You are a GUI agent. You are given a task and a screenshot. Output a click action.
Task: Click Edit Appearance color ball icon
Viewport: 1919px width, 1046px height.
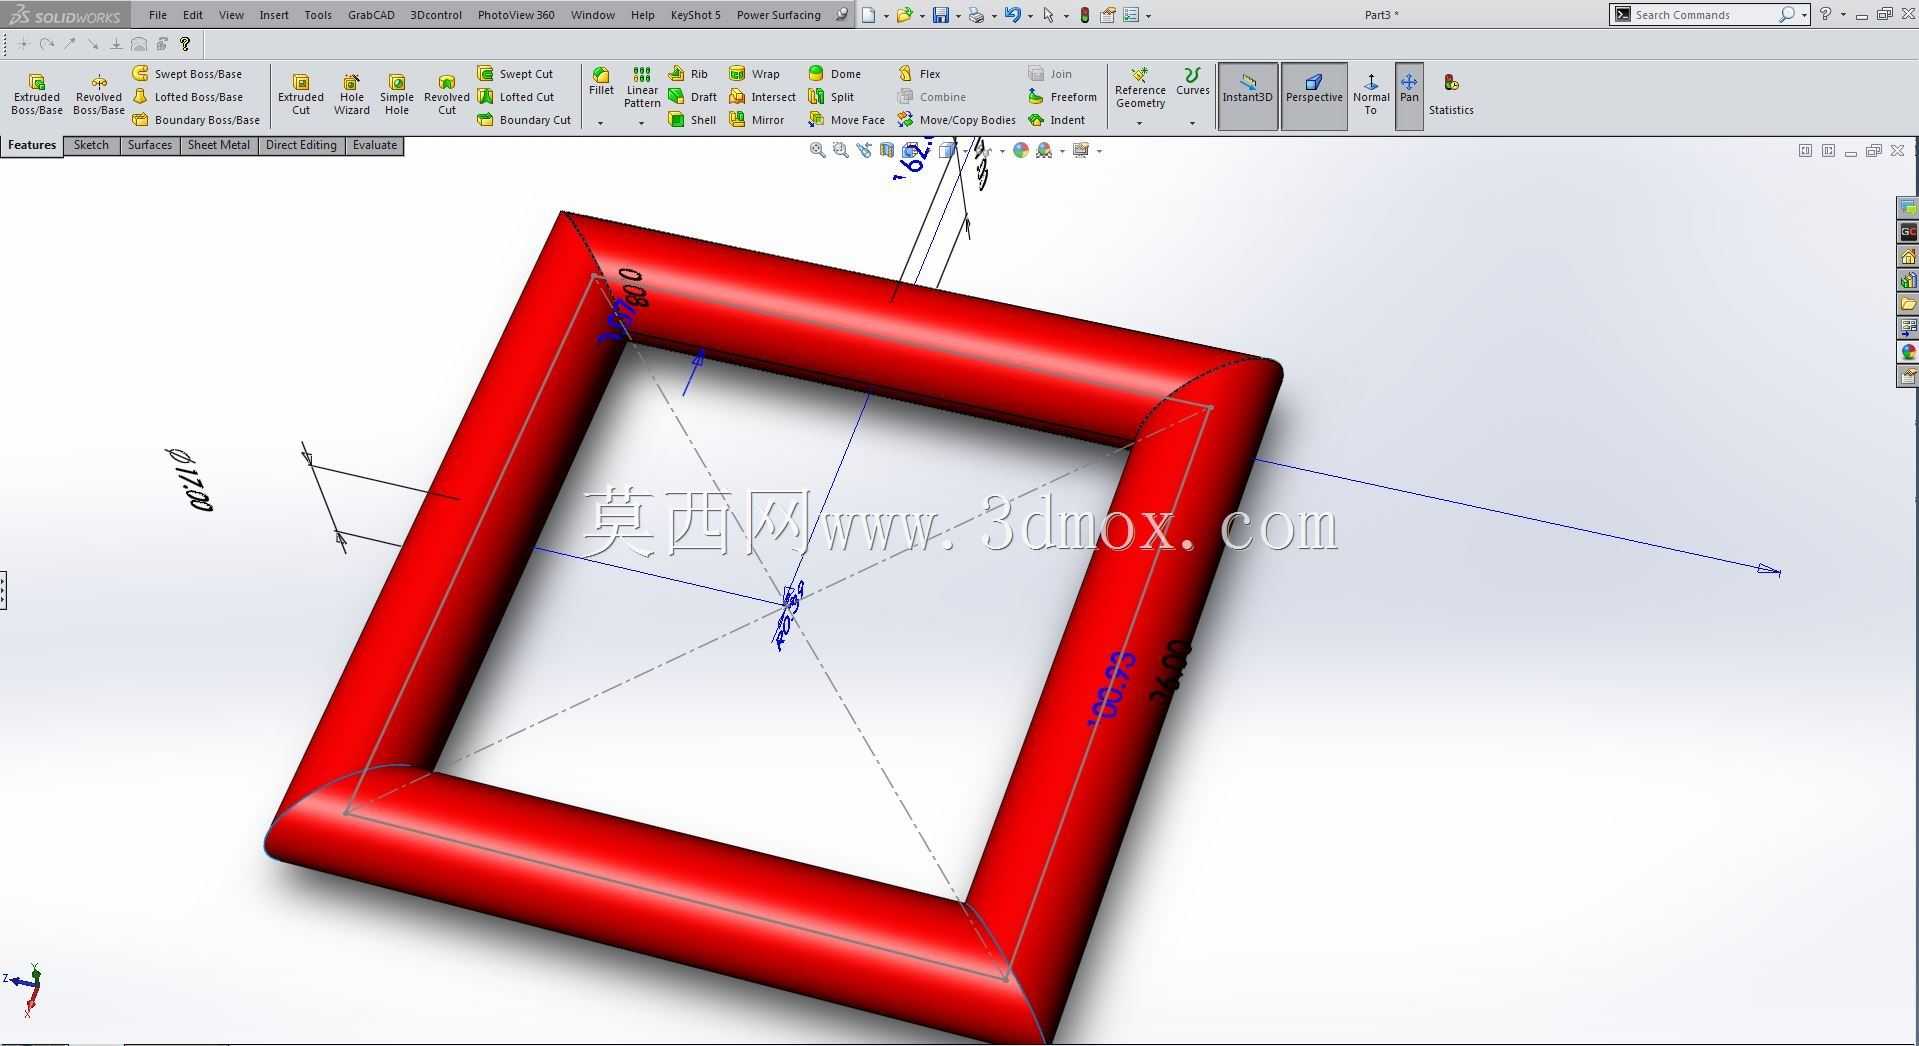point(1020,150)
